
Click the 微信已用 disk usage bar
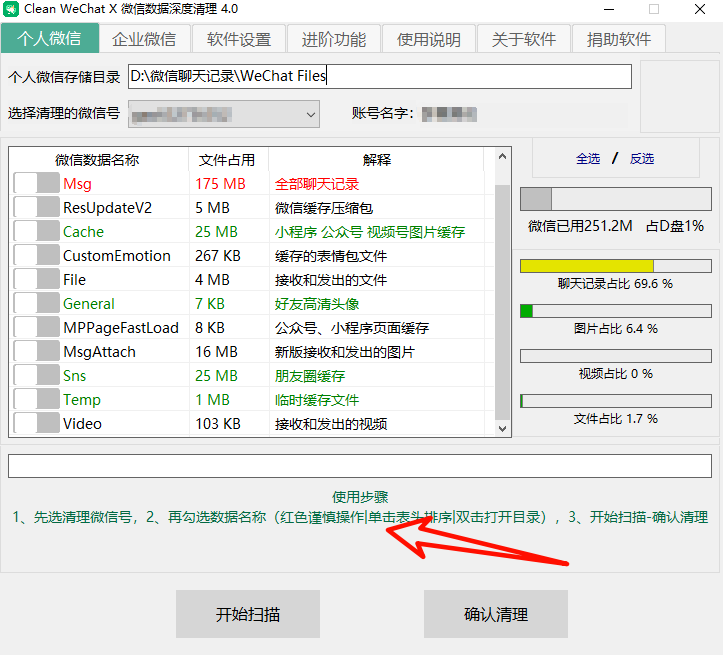tap(616, 199)
